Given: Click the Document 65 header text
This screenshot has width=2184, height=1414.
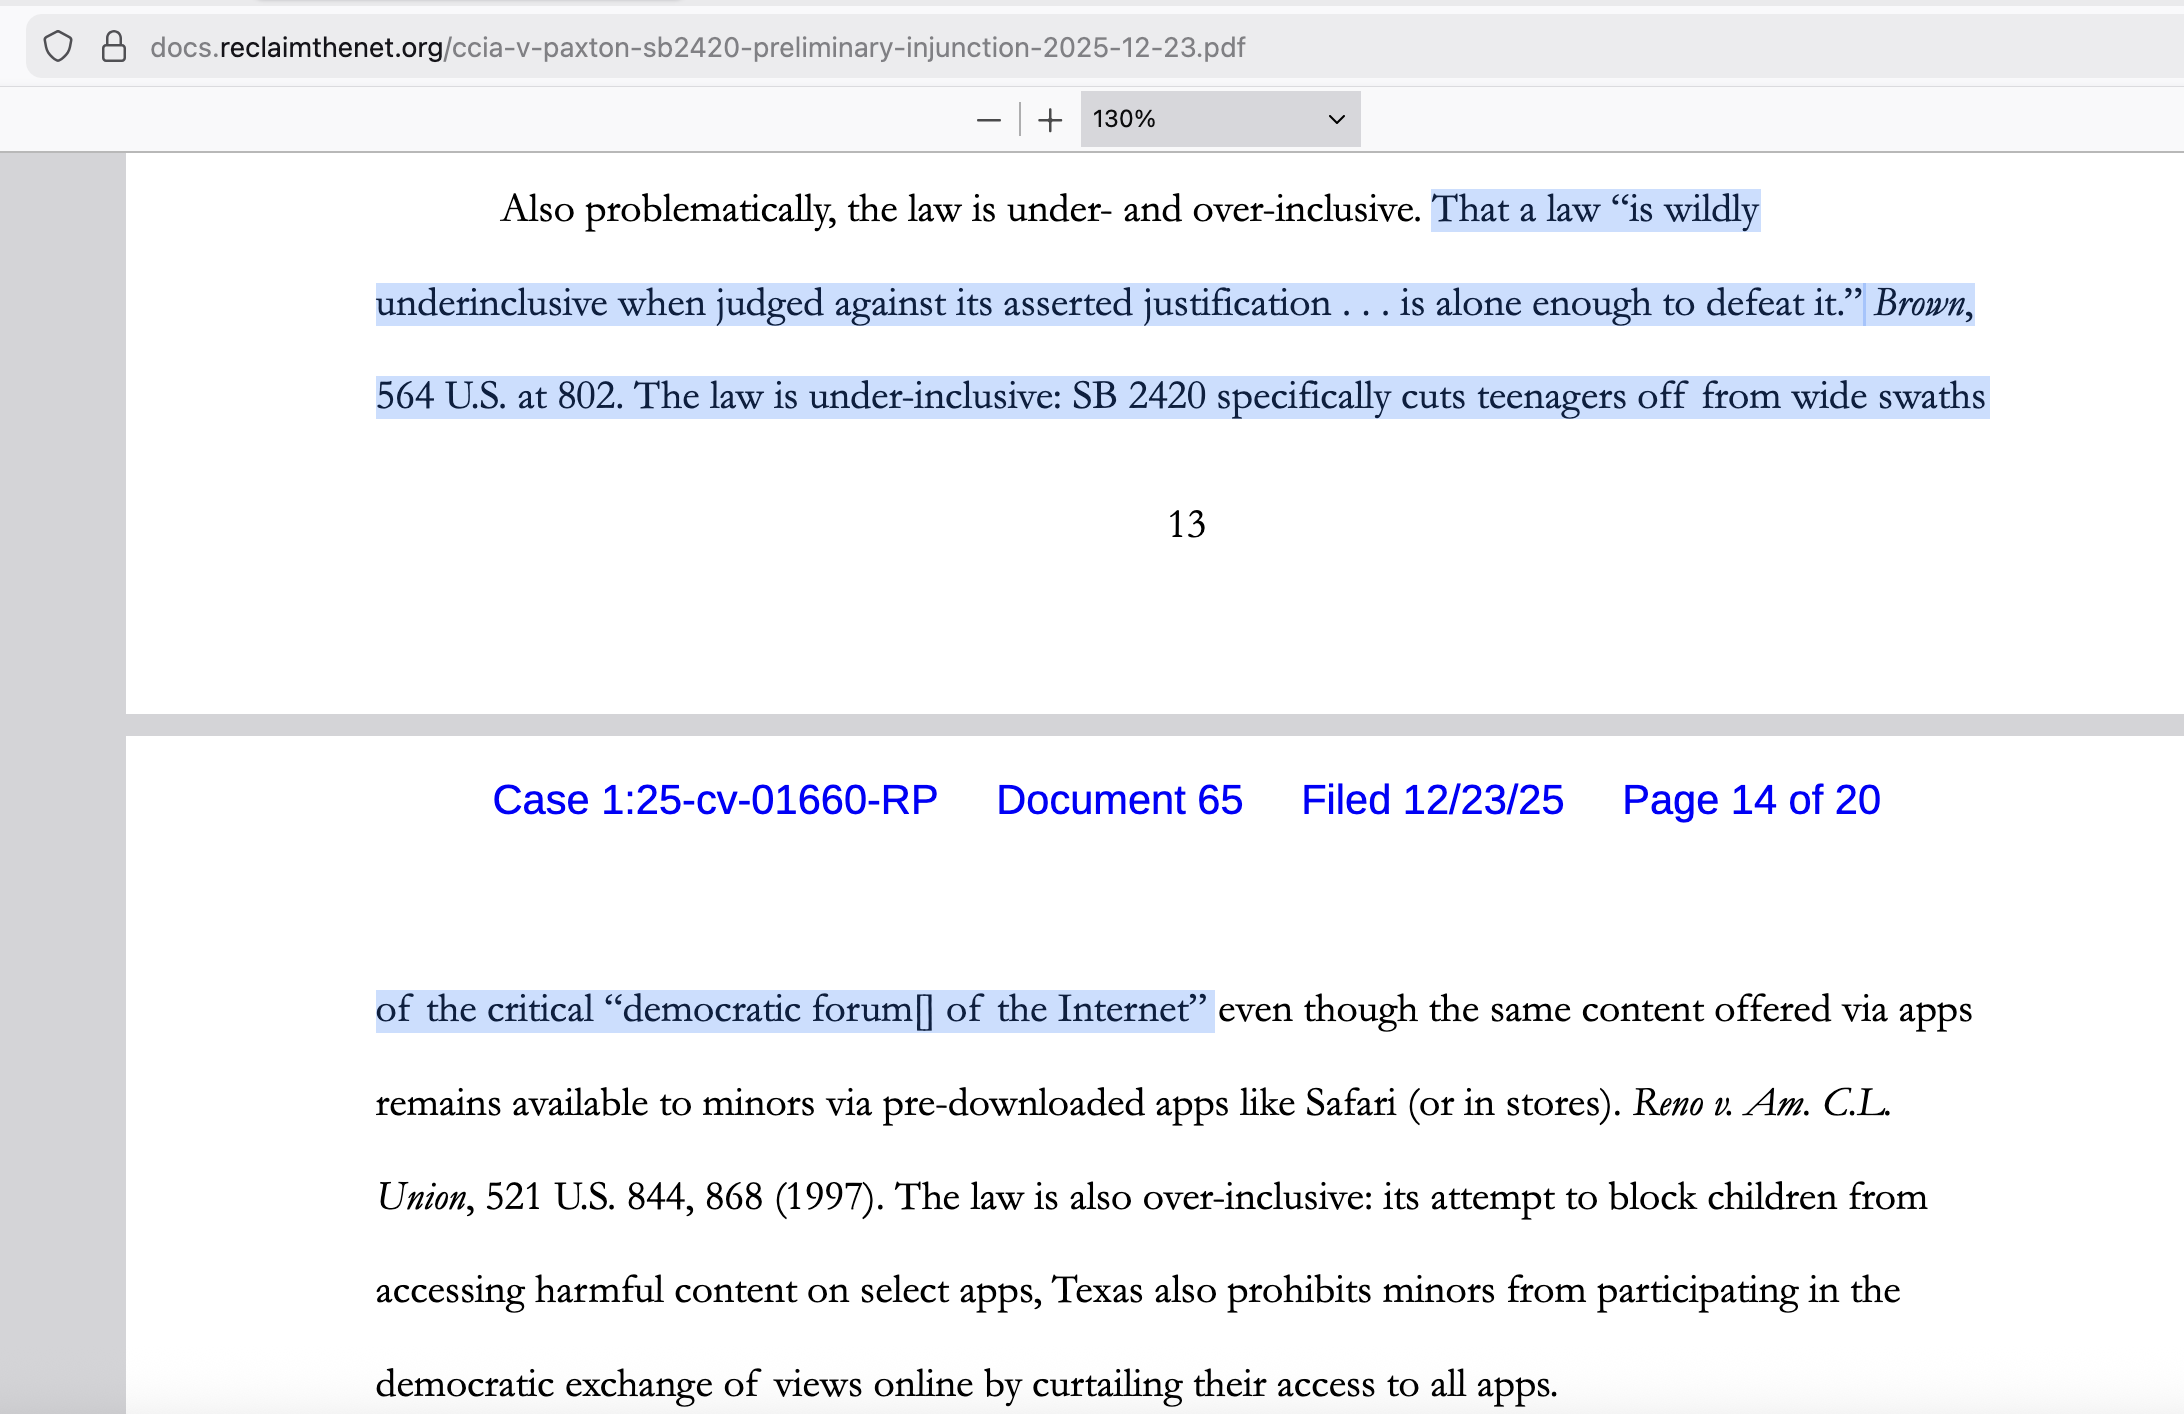Looking at the screenshot, I should click(1119, 800).
